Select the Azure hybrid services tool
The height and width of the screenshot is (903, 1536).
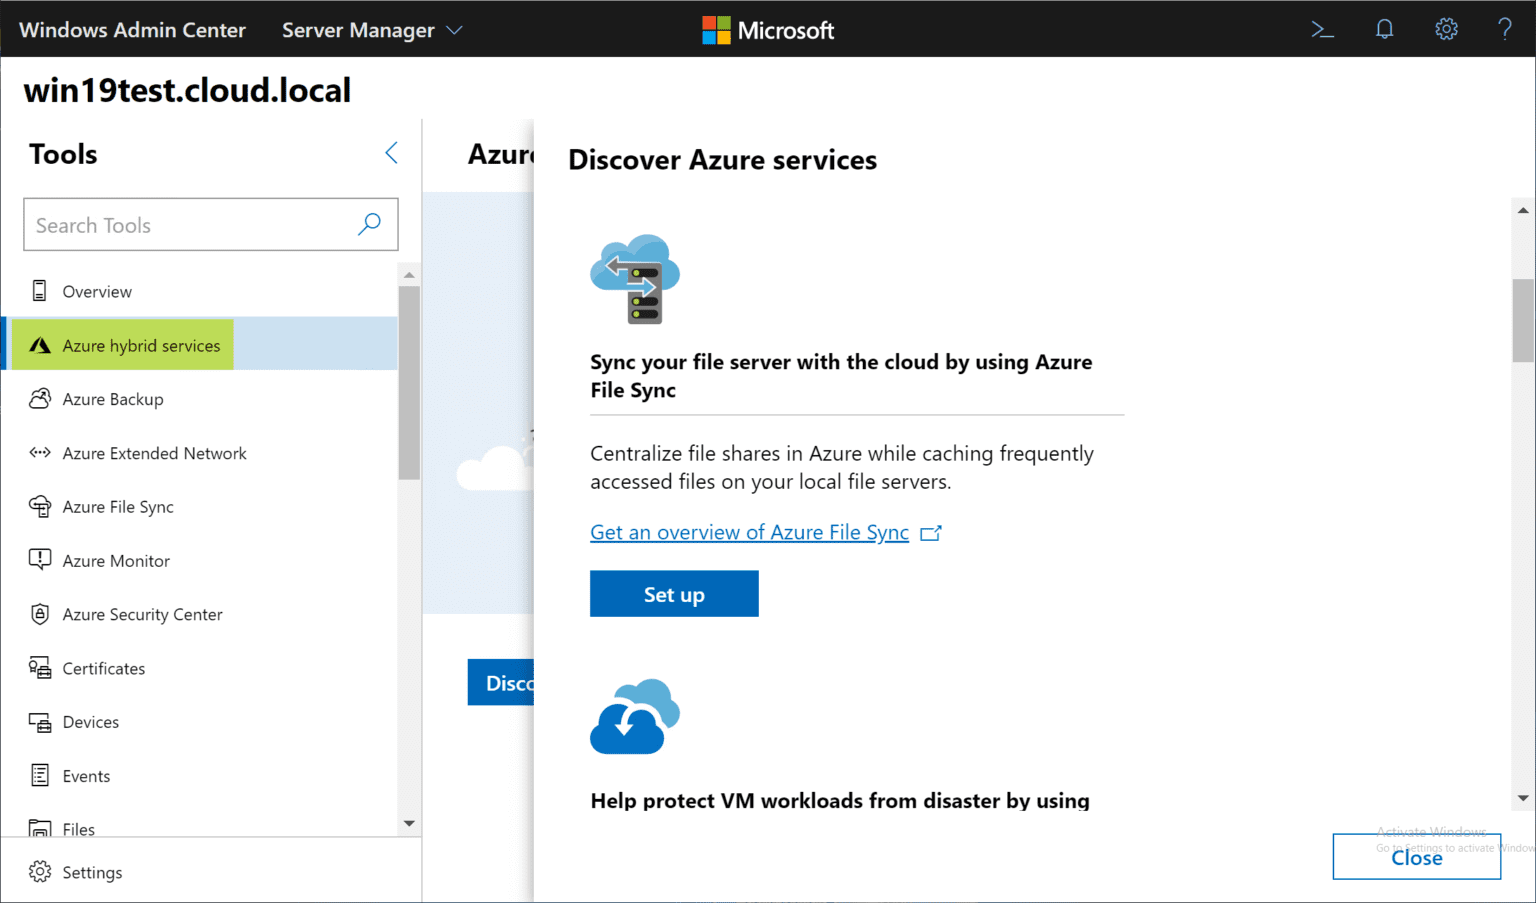pyautogui.click(x=141, y=344)
